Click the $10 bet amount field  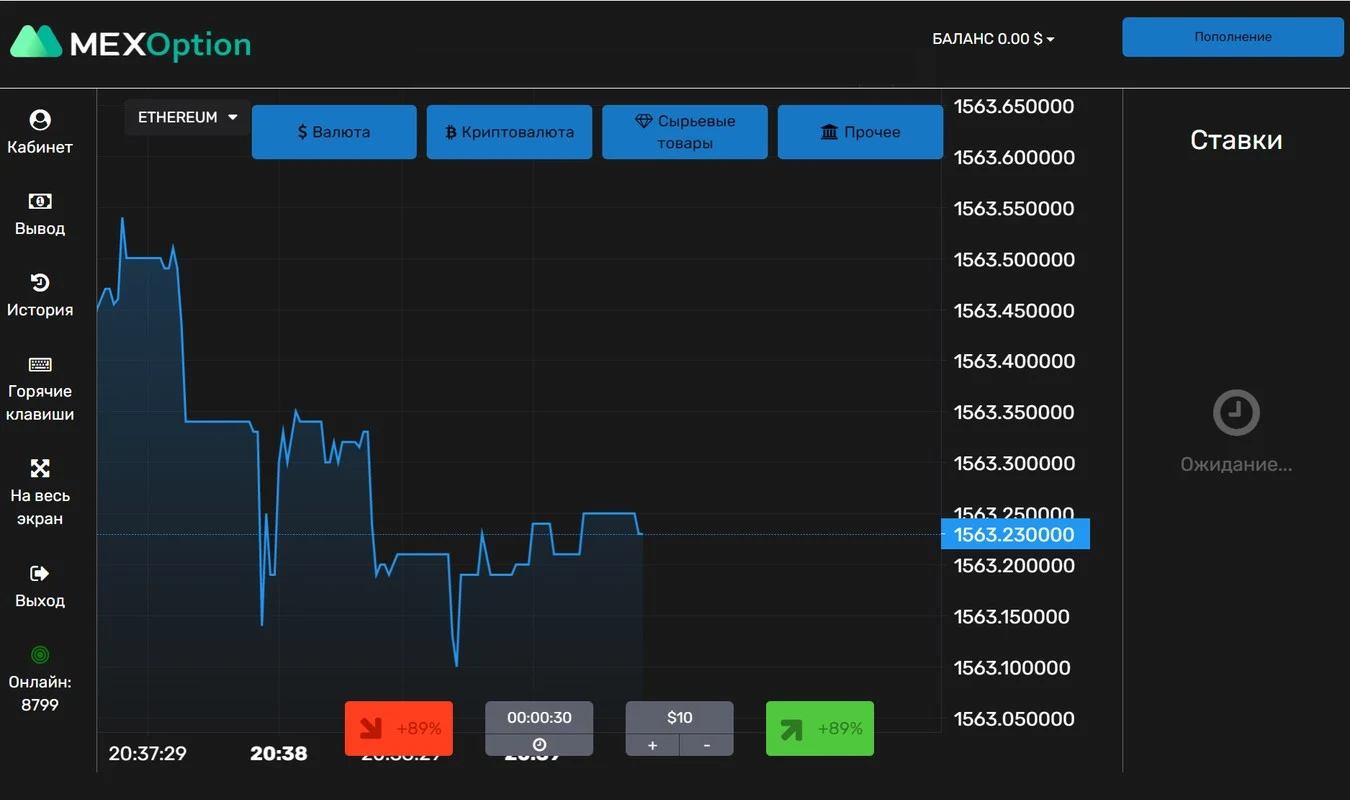coord(680,717)
